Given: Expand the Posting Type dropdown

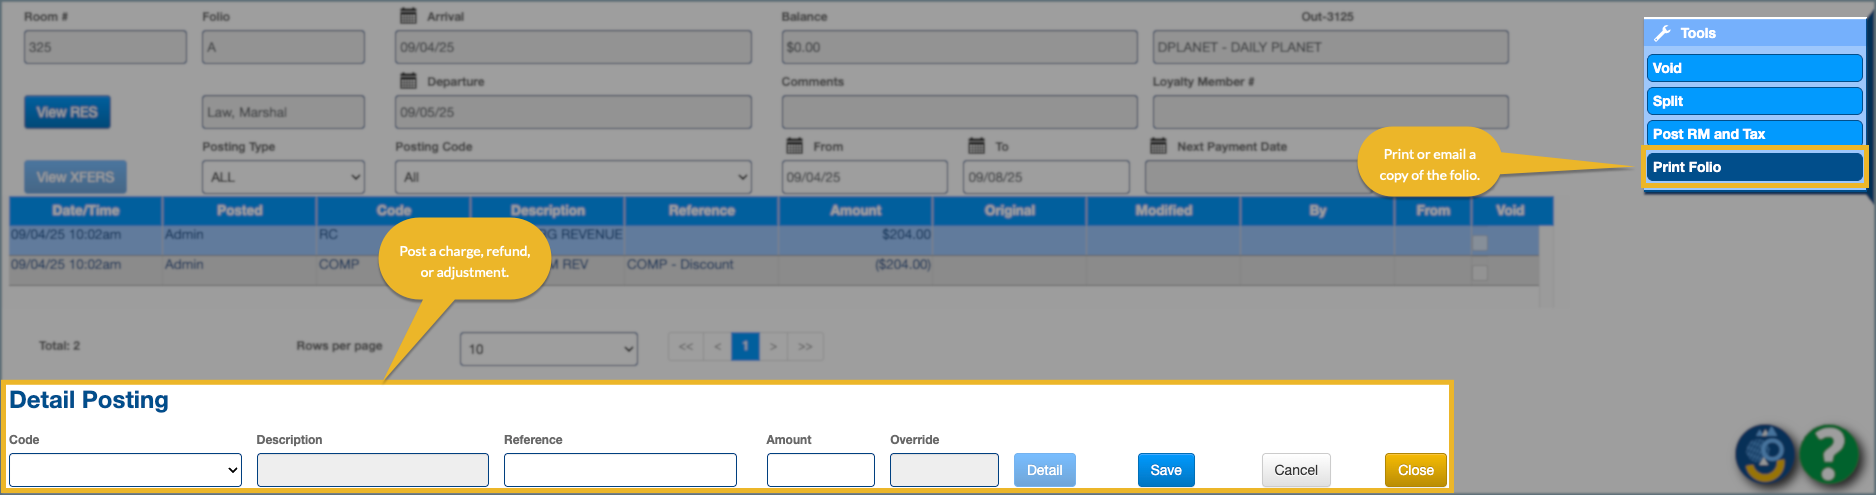Looking at the screenshot, I should [x=284, y=177].
